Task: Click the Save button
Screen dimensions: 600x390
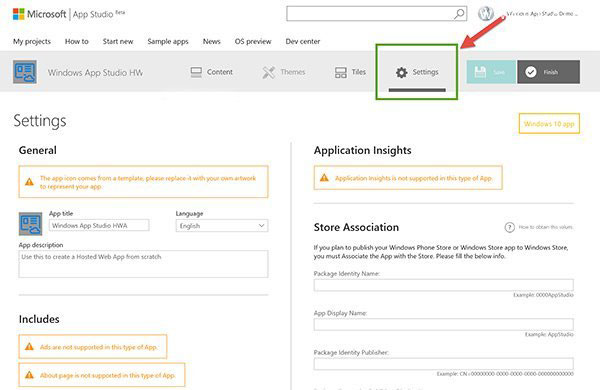Action: click(x=491, y=72)
